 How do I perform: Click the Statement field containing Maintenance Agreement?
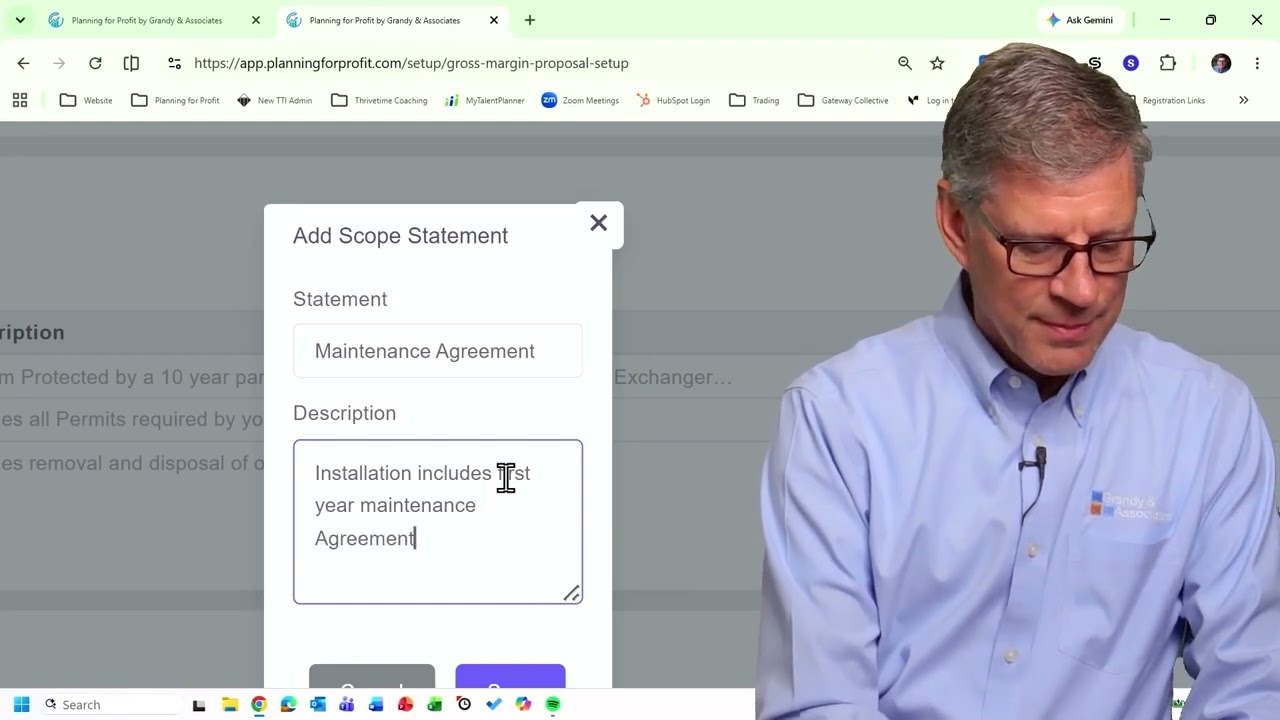point(438,351)
